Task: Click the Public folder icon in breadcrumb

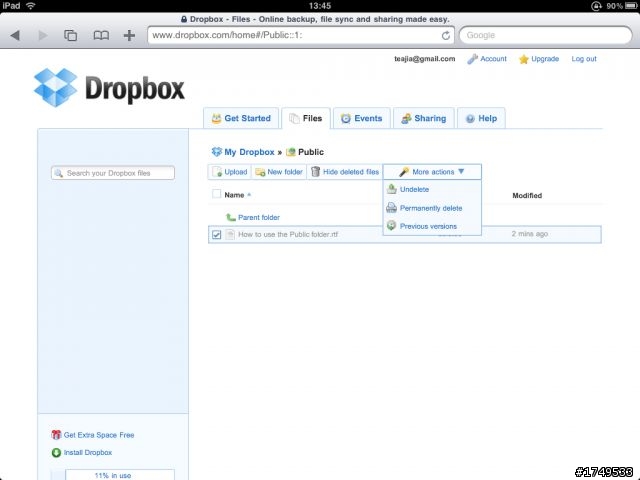Action: [x=291, y=152]
